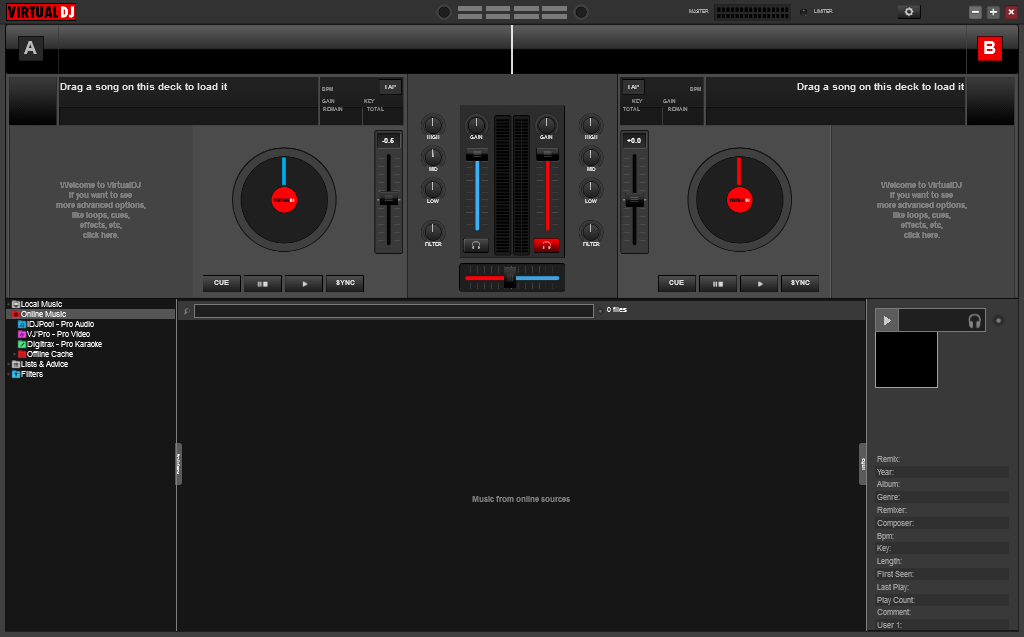Enable SYNC on deck A
This screenshot has height=637, width=1024.
coord(344,283)
